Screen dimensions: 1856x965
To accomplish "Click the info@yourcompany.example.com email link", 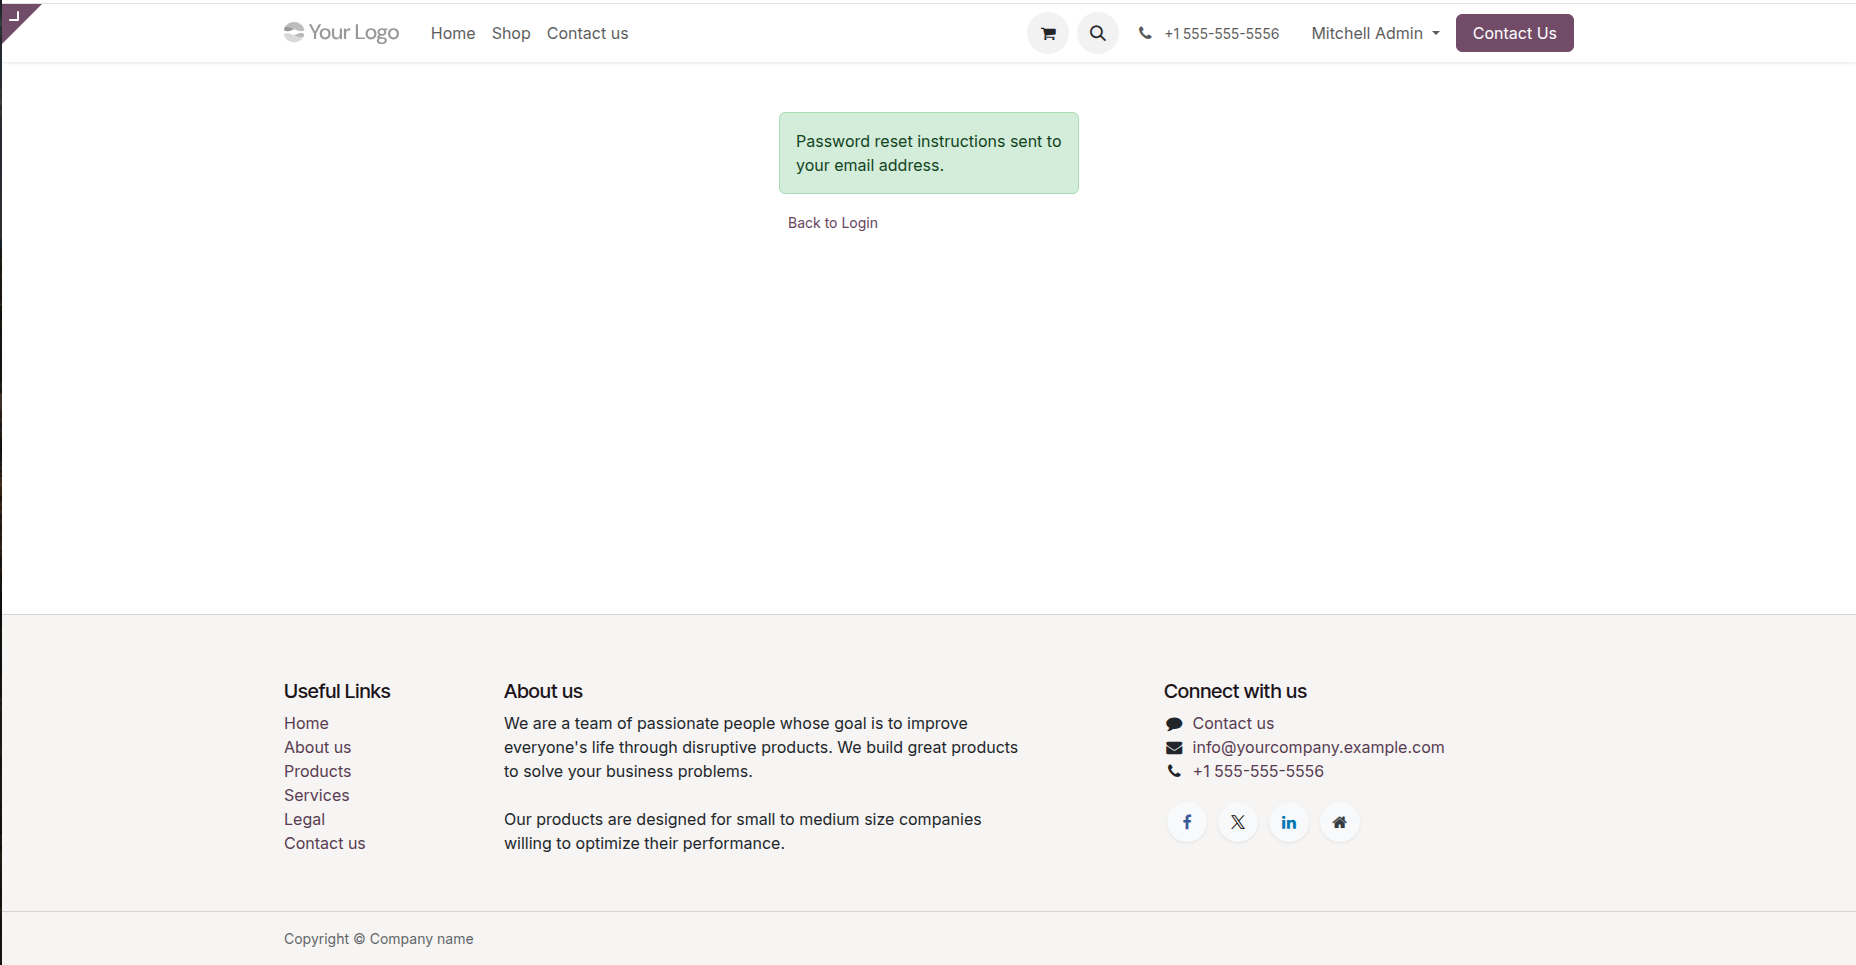I will [x=1318, y=747].
